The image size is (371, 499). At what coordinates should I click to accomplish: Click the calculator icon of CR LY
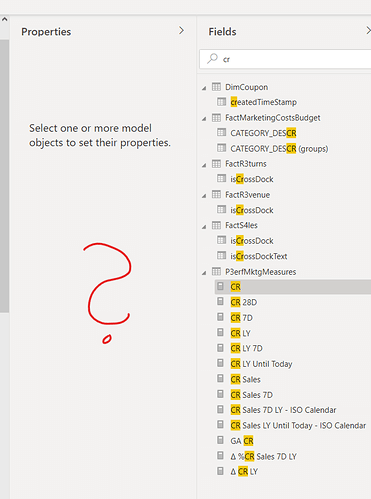(220, 332)
